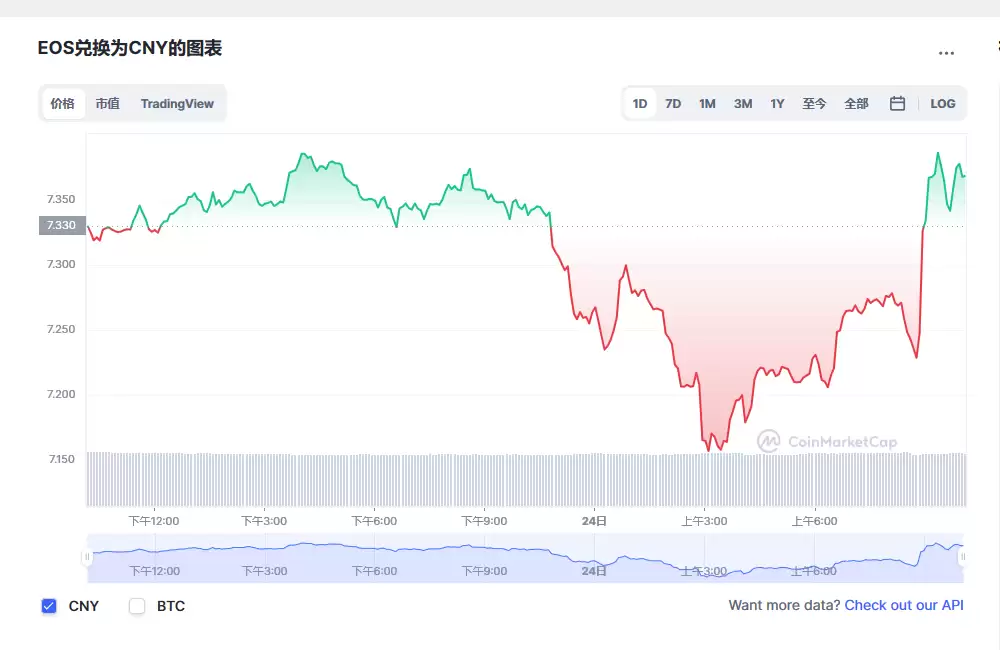Viewport: 1000px width, 650px height.
Task: Open the TradingView tab
Action: click(177, 103)
